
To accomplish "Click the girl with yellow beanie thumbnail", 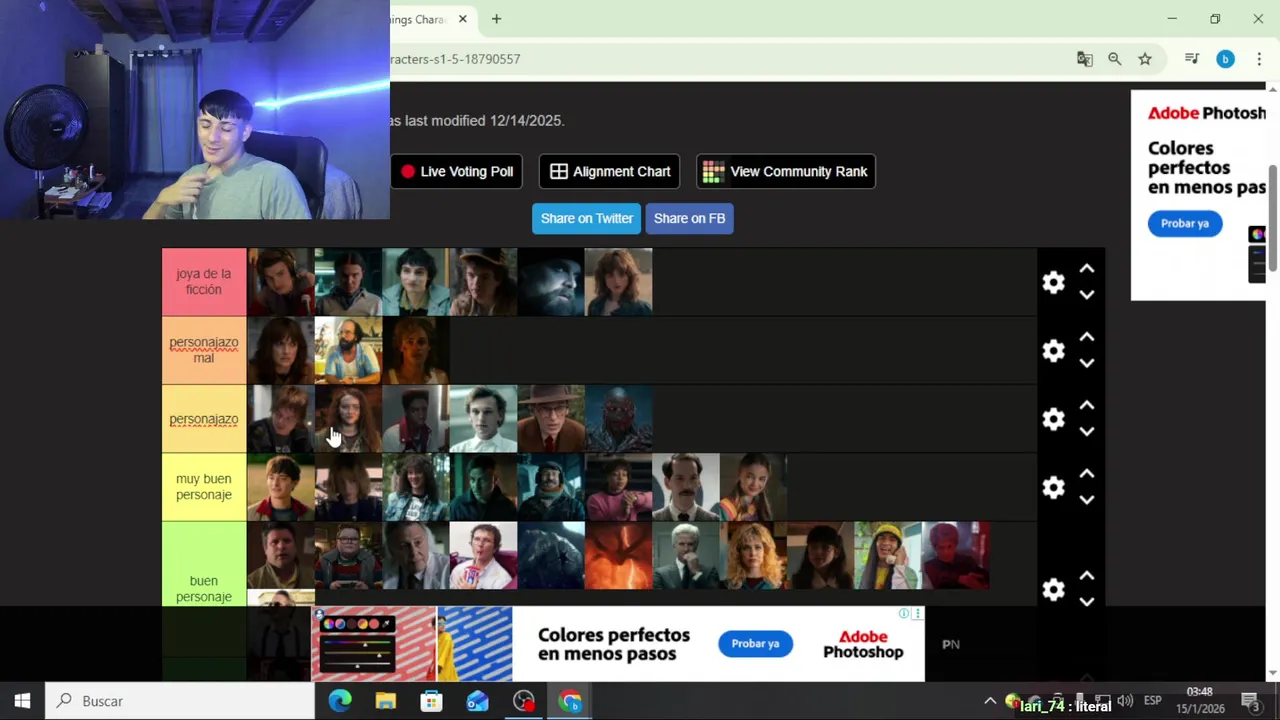I will [888, 555].
